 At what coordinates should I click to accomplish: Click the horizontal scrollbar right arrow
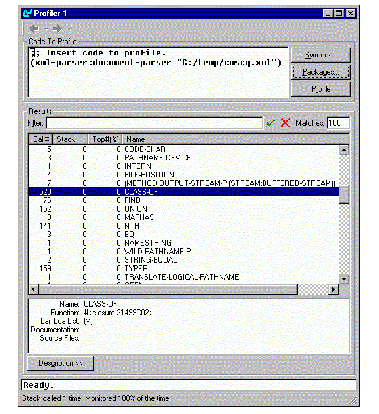coord(333,289)
